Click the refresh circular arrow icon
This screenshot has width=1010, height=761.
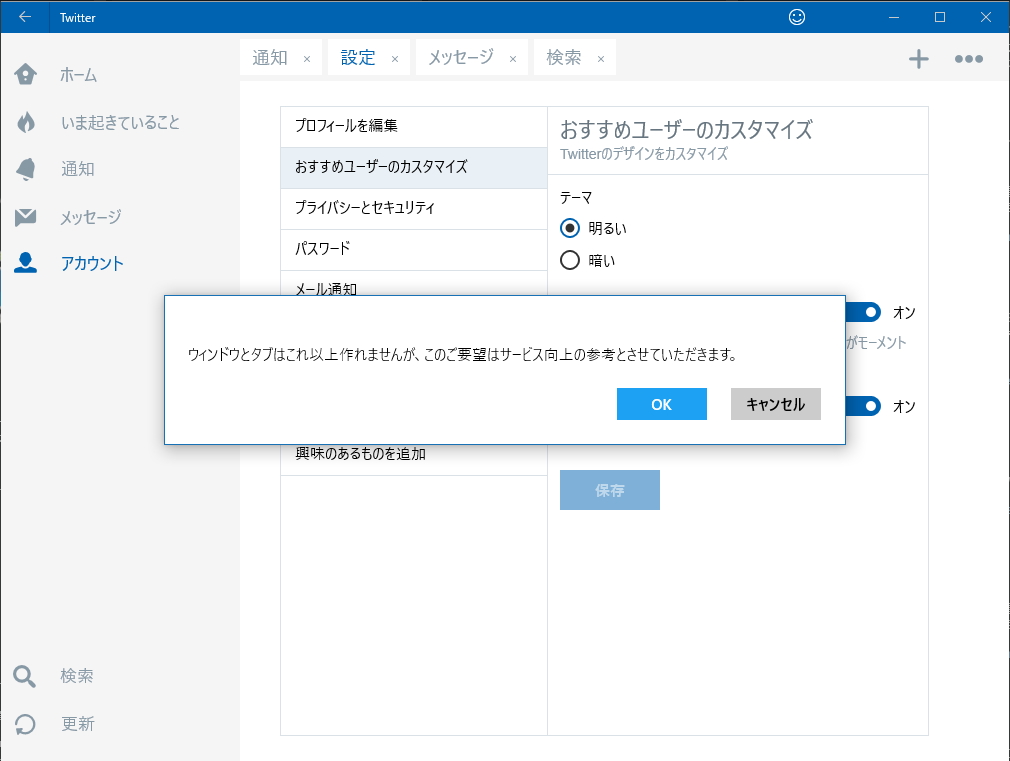click(x=25, y=724)
